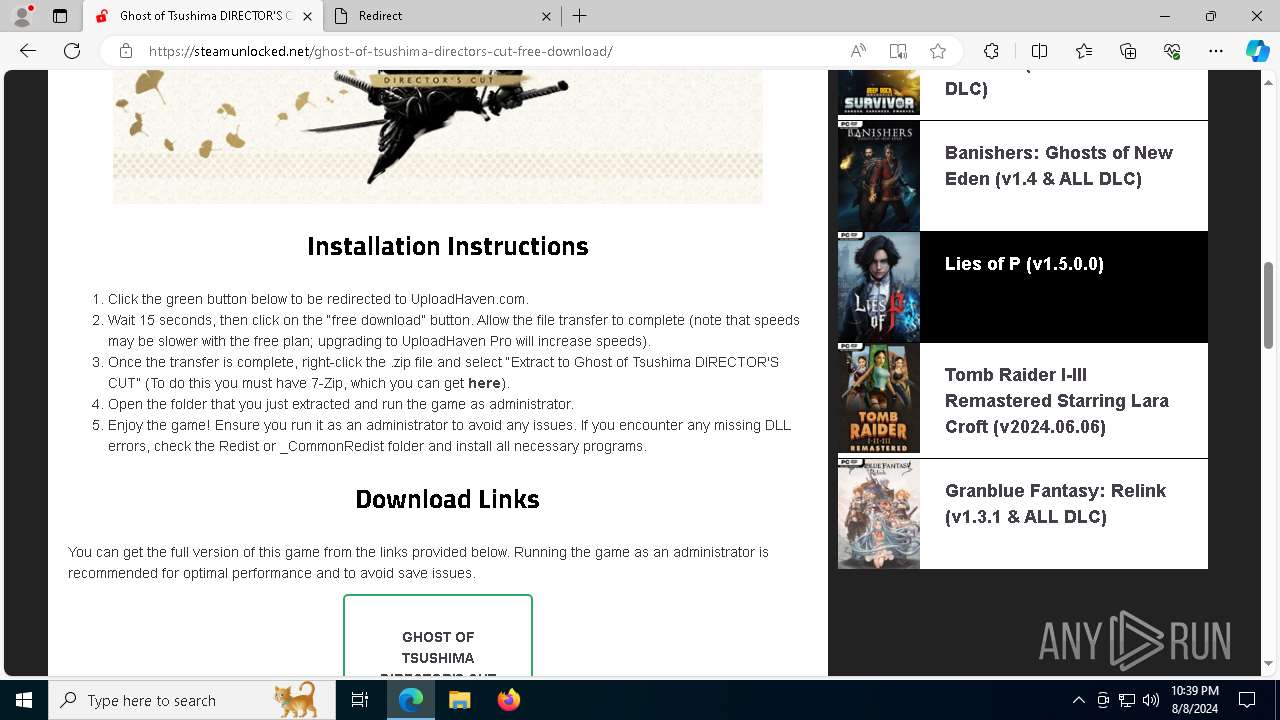This screenshot has width=1280, height=720.
Task: Refresh the current page
Action: point(72,51)
